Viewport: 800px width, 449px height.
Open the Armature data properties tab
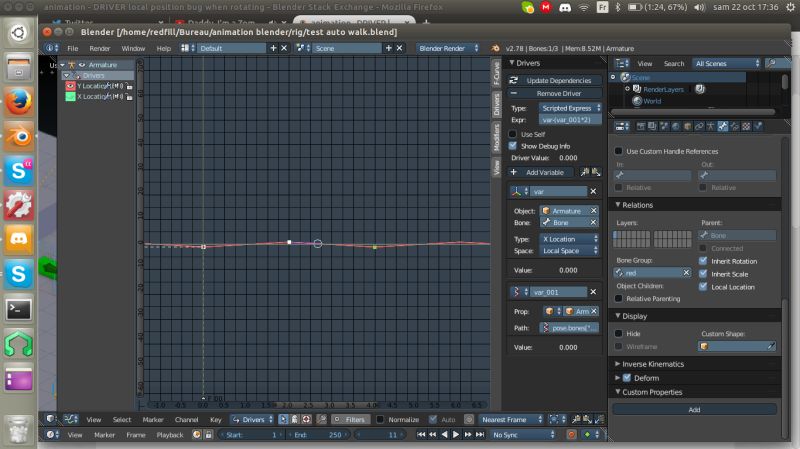711,126
